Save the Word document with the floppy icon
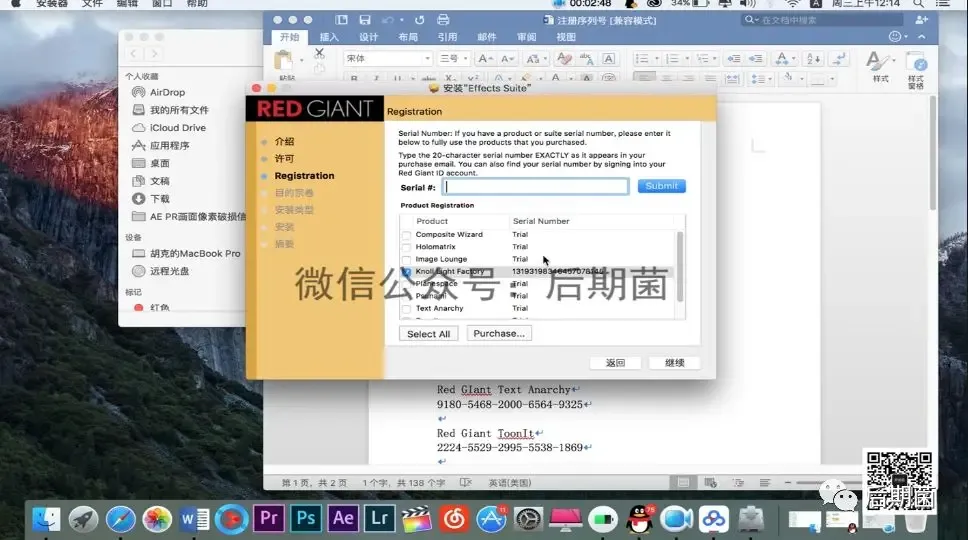The height and width of the screenshot is (540, 968). pyautogui.click(x=365, y=20)
